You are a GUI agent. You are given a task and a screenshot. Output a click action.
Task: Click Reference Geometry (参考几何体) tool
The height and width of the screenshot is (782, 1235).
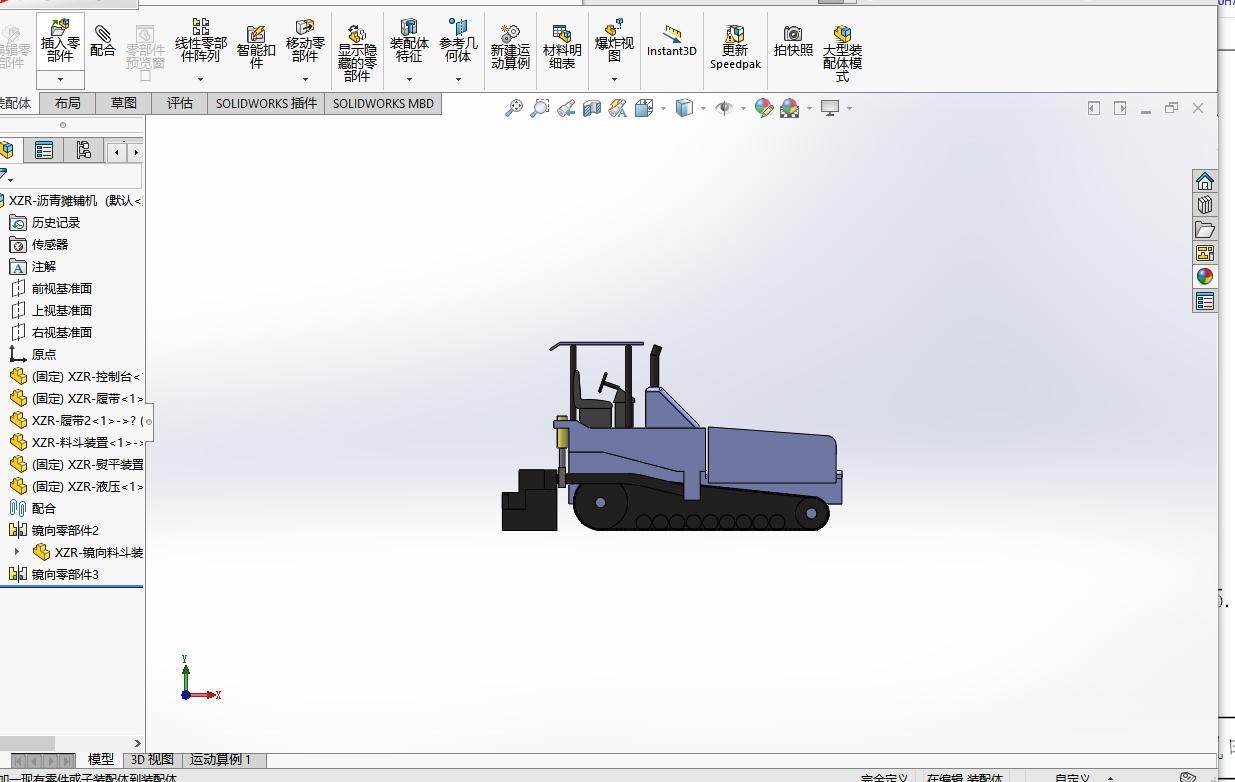click(x=458, y=40)
